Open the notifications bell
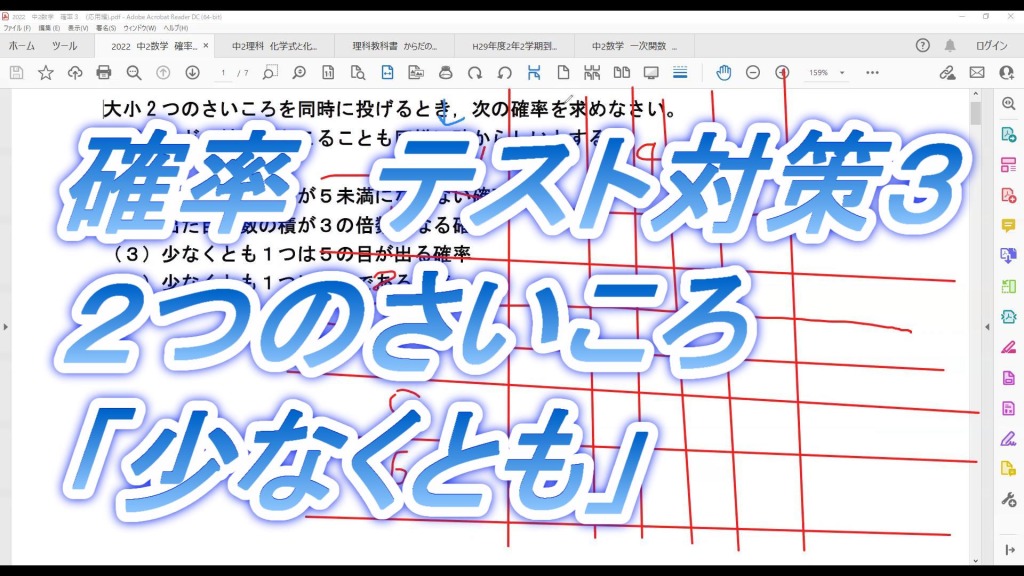The image size is (1024, 576). click(x=949, y=46)
